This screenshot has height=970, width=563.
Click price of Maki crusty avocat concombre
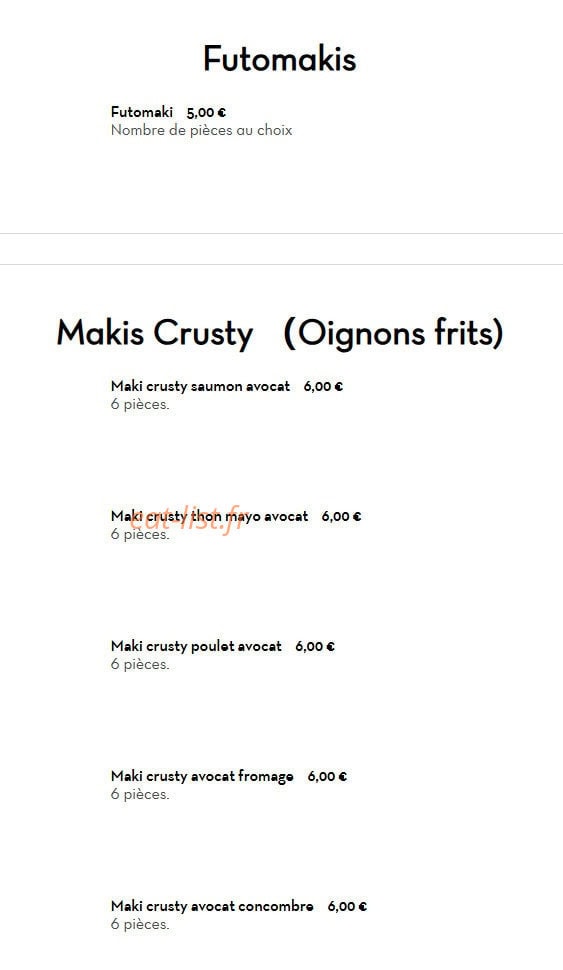tap(347, 906)
